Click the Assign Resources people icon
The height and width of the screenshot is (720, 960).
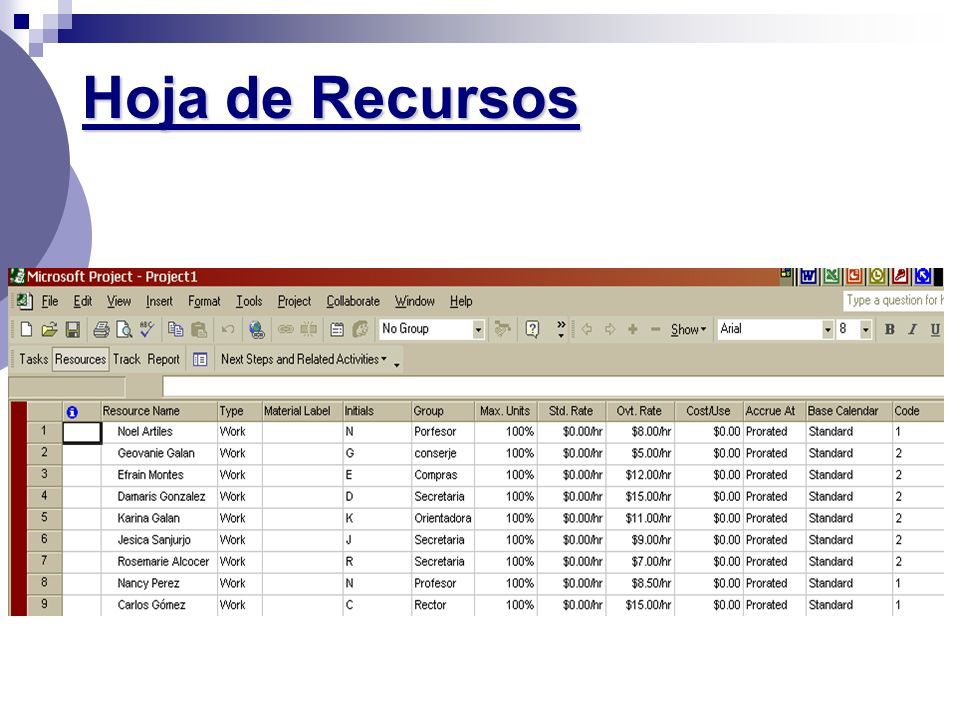click(361, 329)
